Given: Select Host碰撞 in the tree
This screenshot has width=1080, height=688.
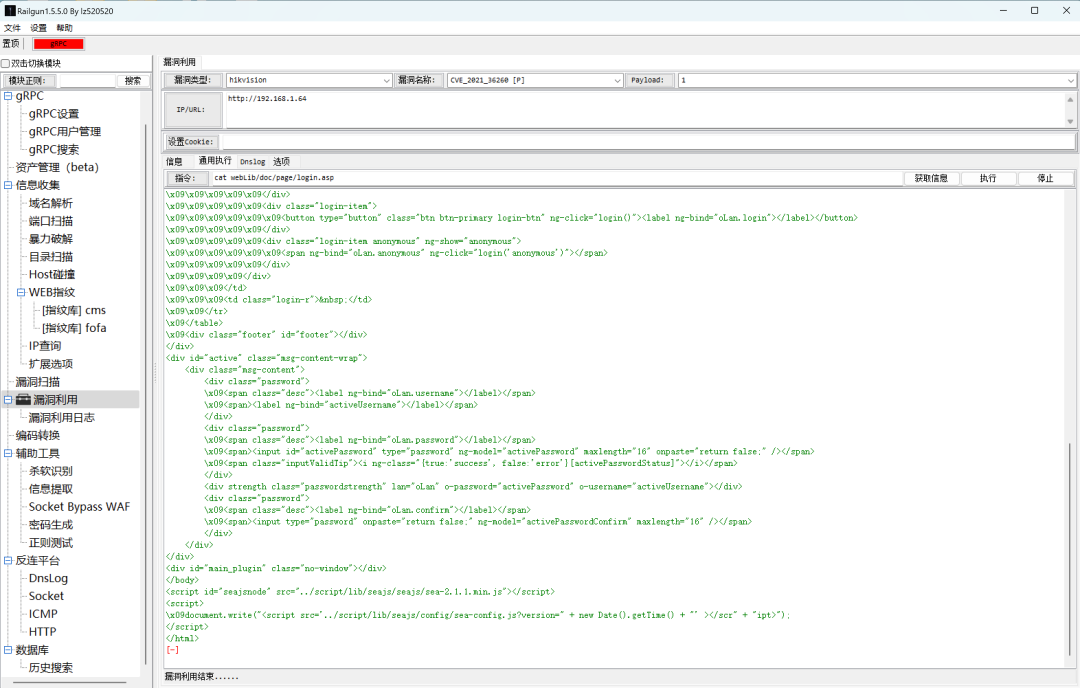Looking at the screenshot, I should [x=52, y=274].
